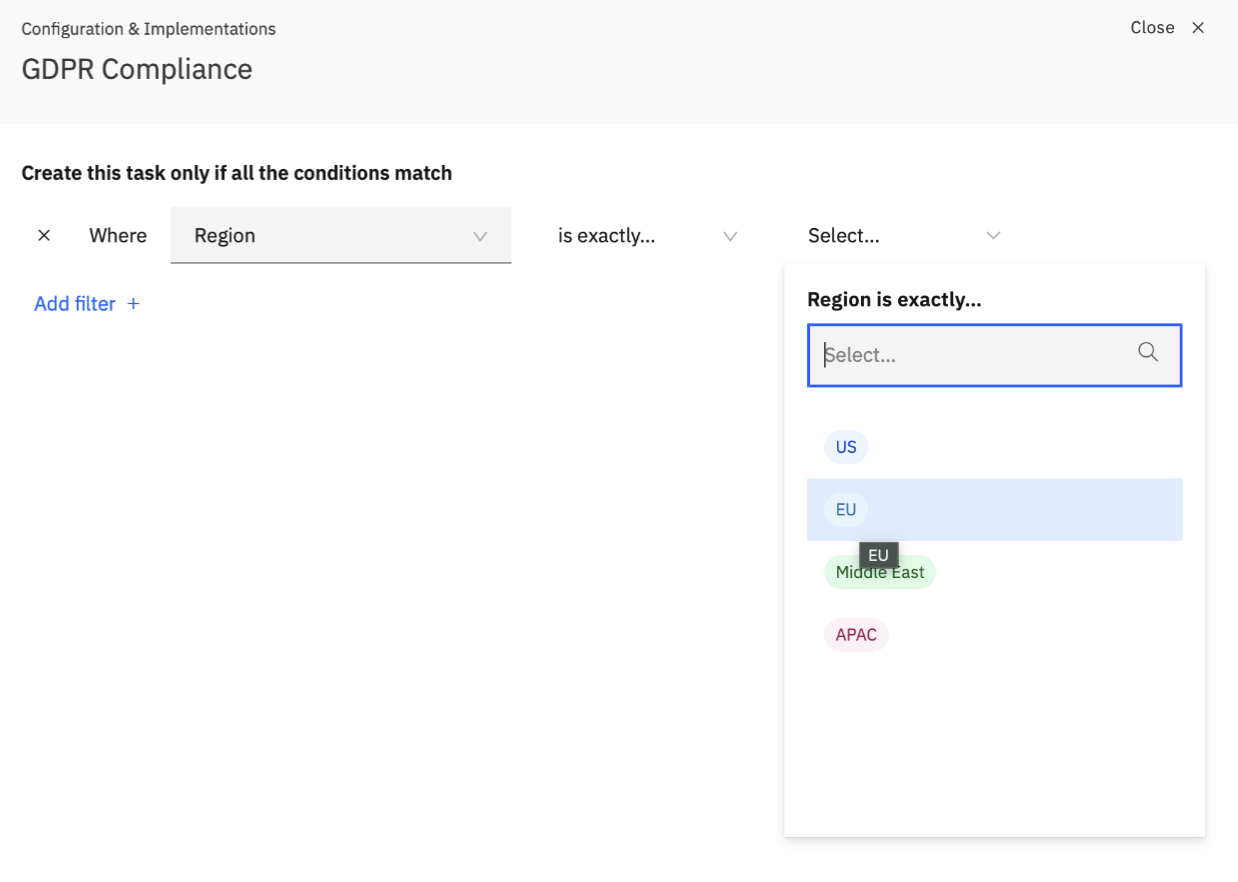Focus the region search input field
Viewport: 1238px width, 882px height.
(x=994, y=355)
